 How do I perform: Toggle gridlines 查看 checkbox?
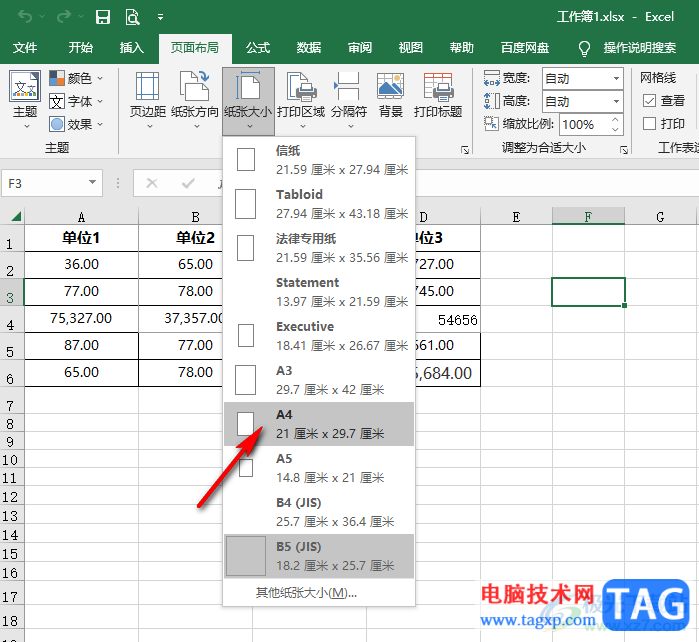click(x=650, y=101)
